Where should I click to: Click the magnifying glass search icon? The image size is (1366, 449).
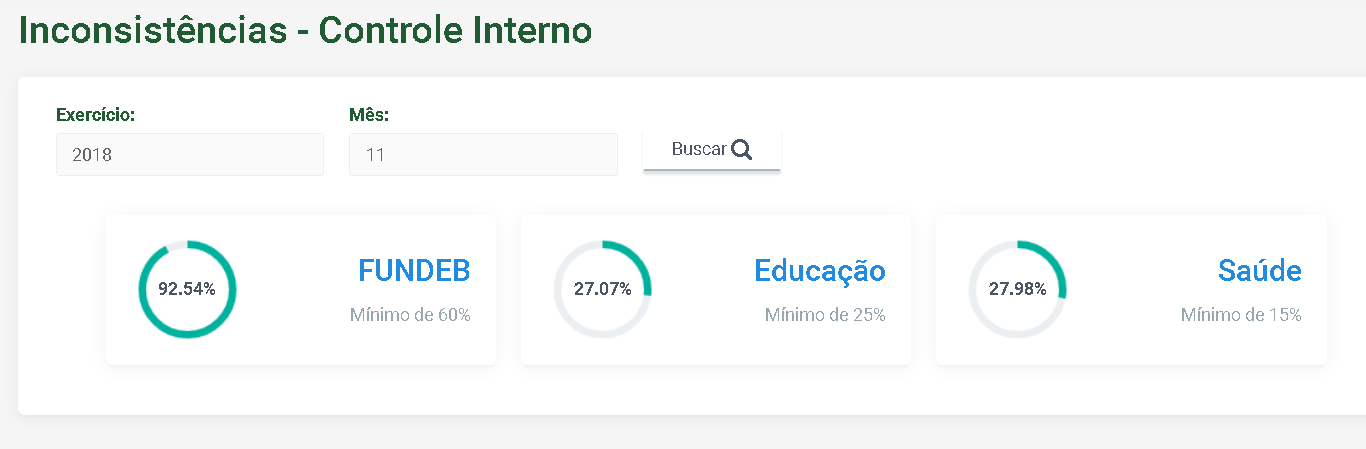pyautogui.click(x=741, y=150)
